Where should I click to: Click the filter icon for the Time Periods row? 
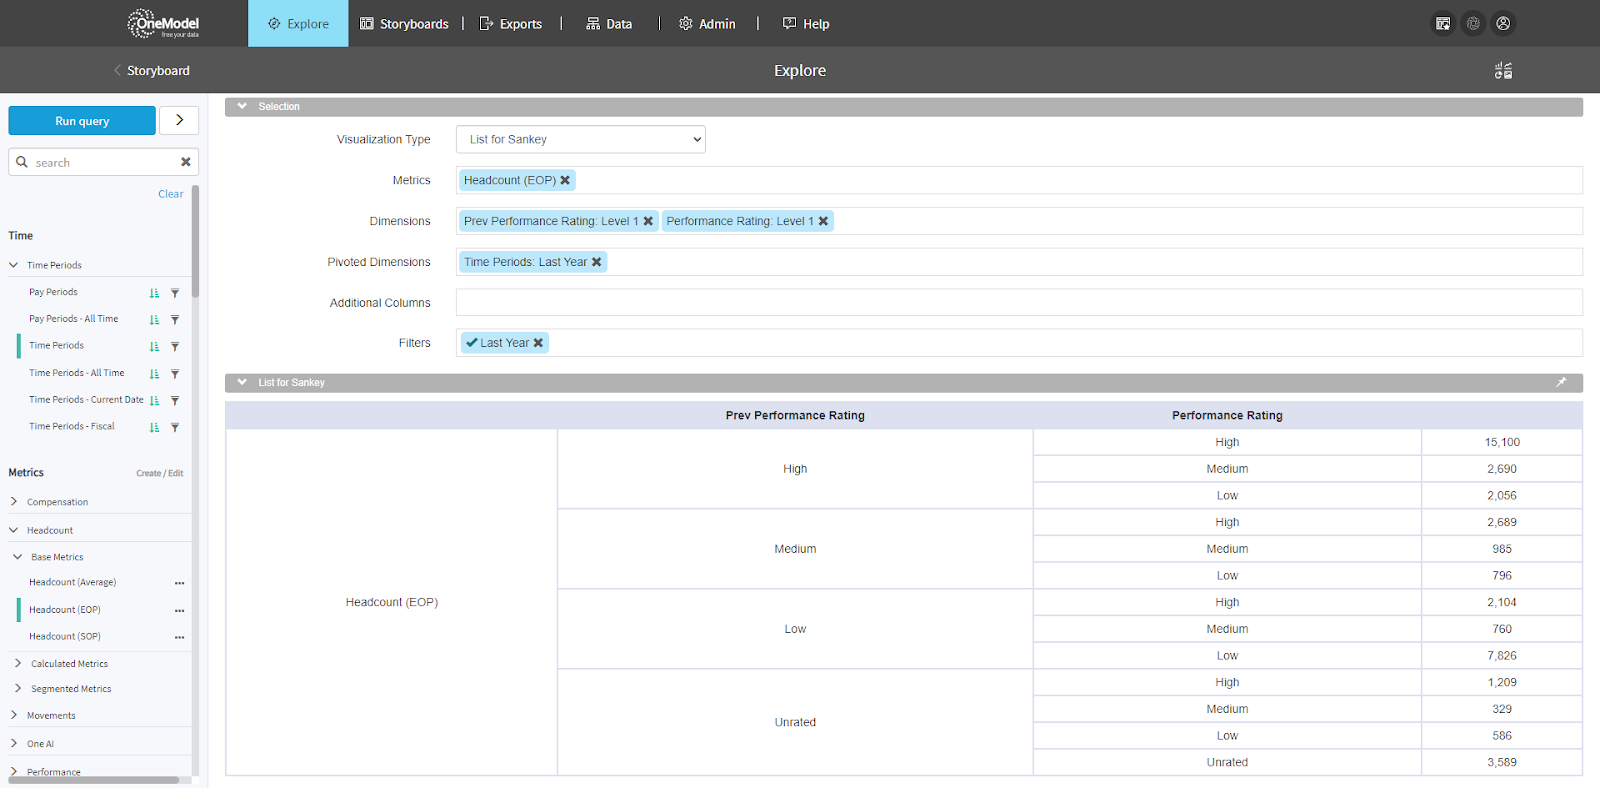(175, 347)
